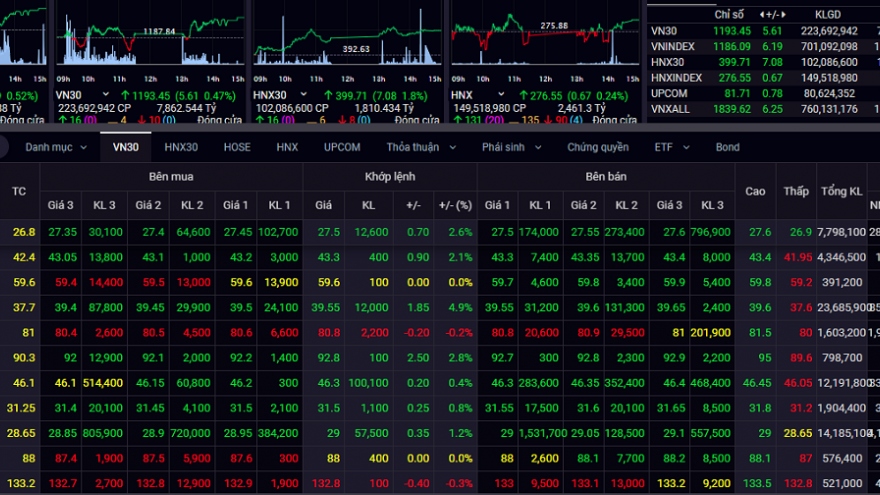This screenshot has height=495, width=880.
Task: Click the Chỉ số column header
Action: [x=728, y=15]
